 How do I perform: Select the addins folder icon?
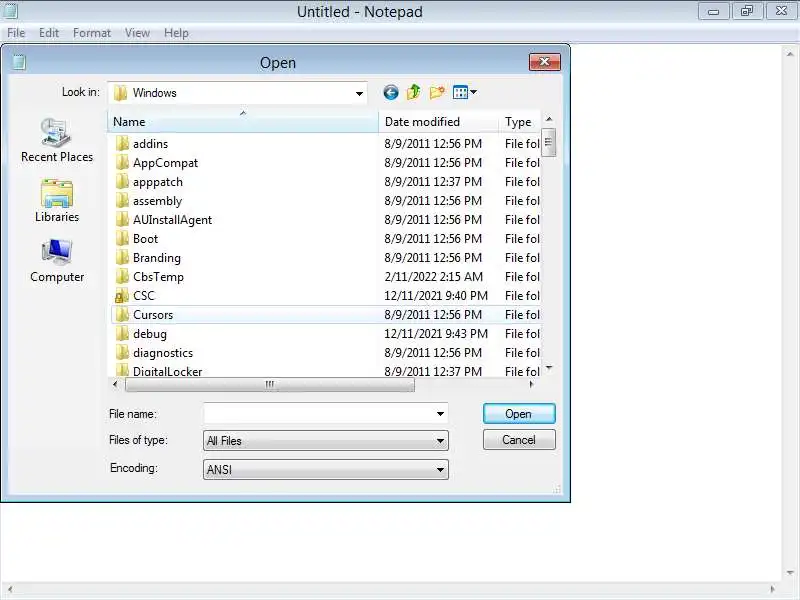tap(122, 143)
